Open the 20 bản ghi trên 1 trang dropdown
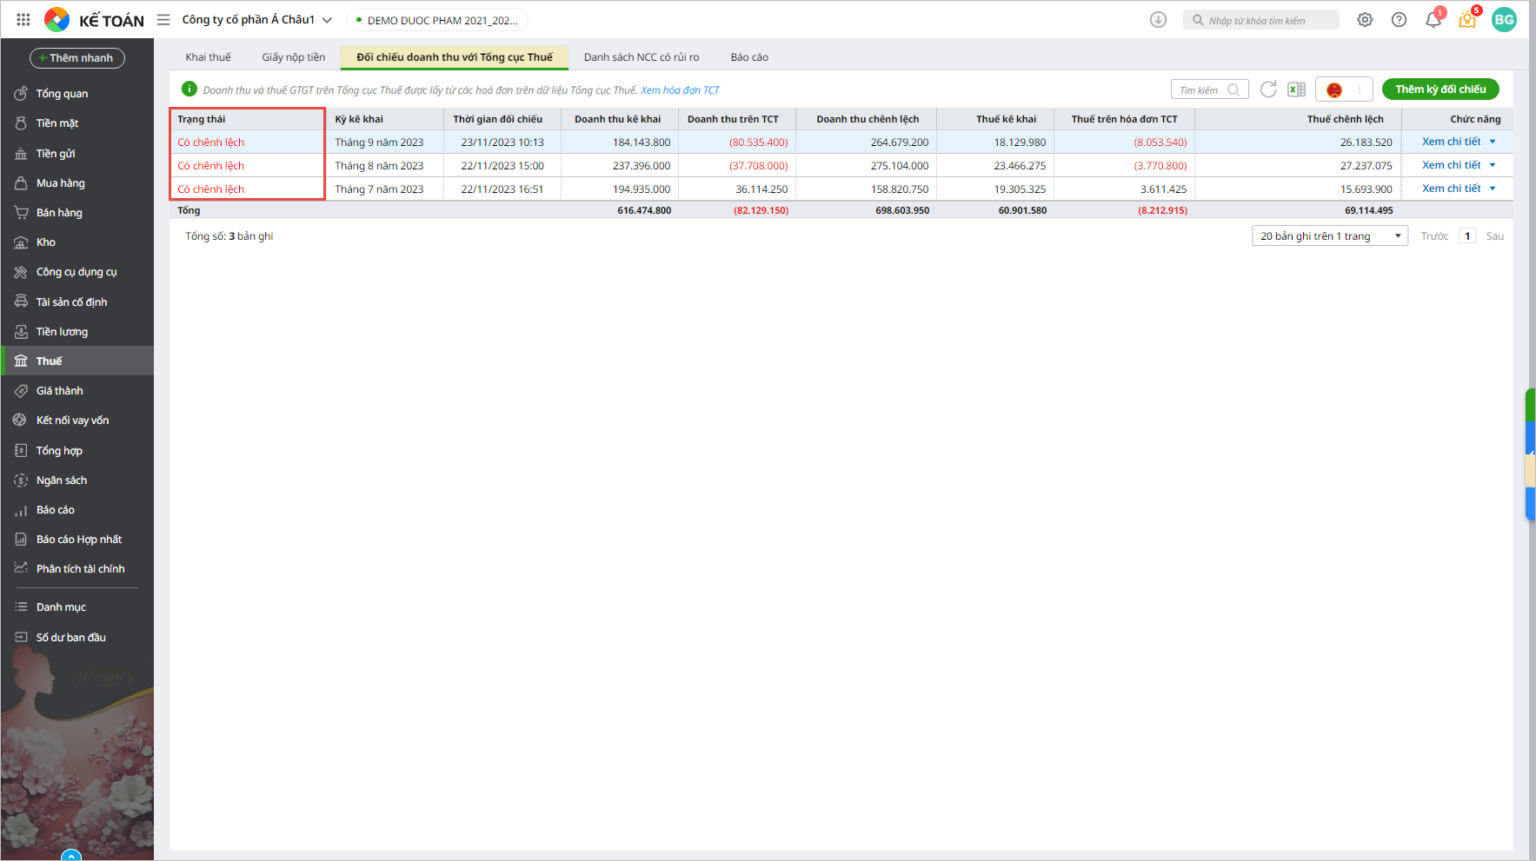 1329,236
